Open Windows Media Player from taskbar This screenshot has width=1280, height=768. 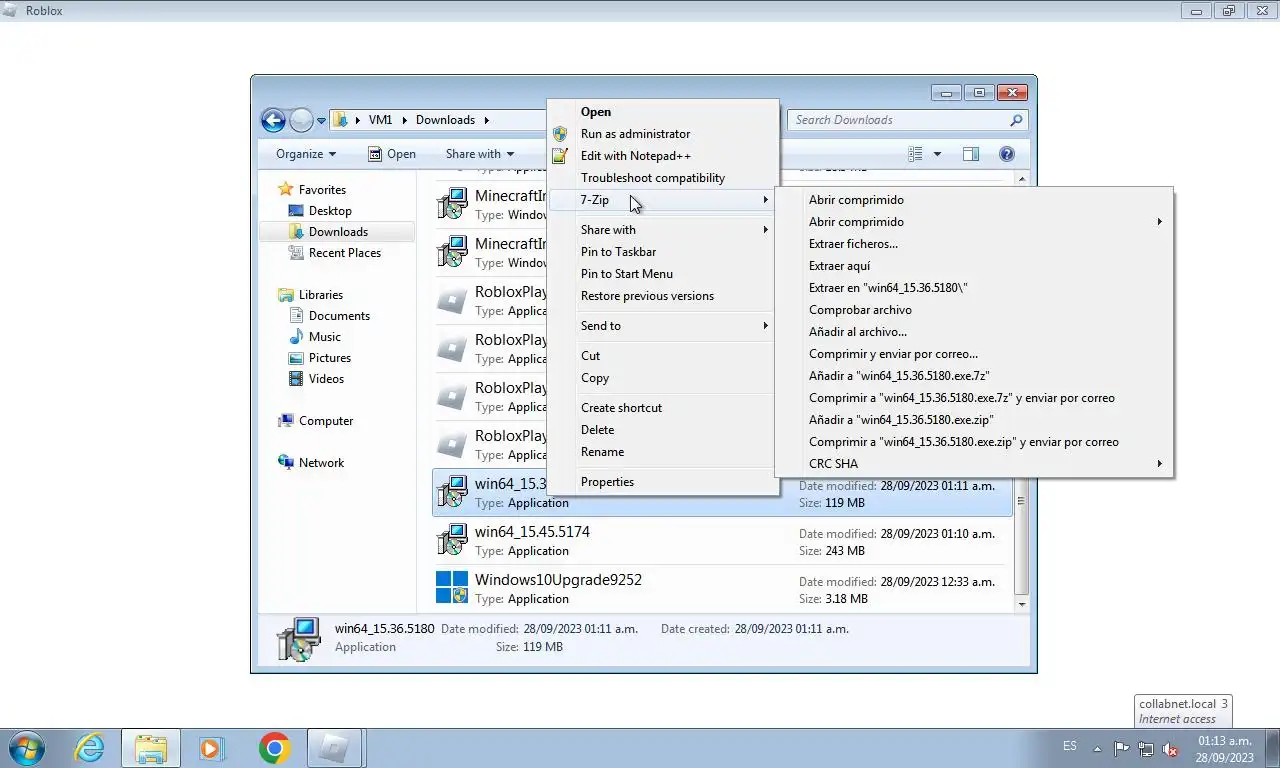click(211, 748)
